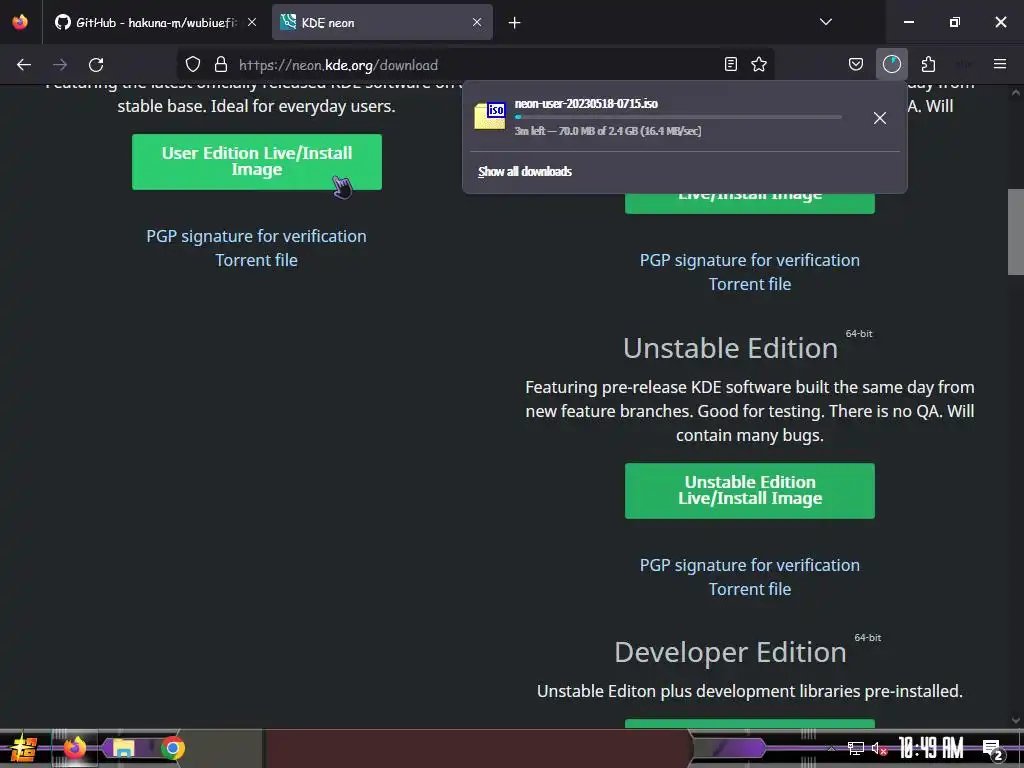Open the notification center icon

tap(992, 749)
